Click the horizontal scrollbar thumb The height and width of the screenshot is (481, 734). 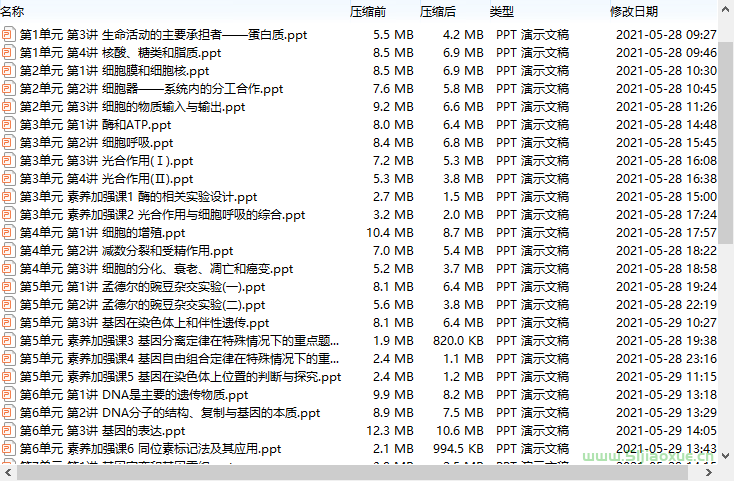pos(352,473)
